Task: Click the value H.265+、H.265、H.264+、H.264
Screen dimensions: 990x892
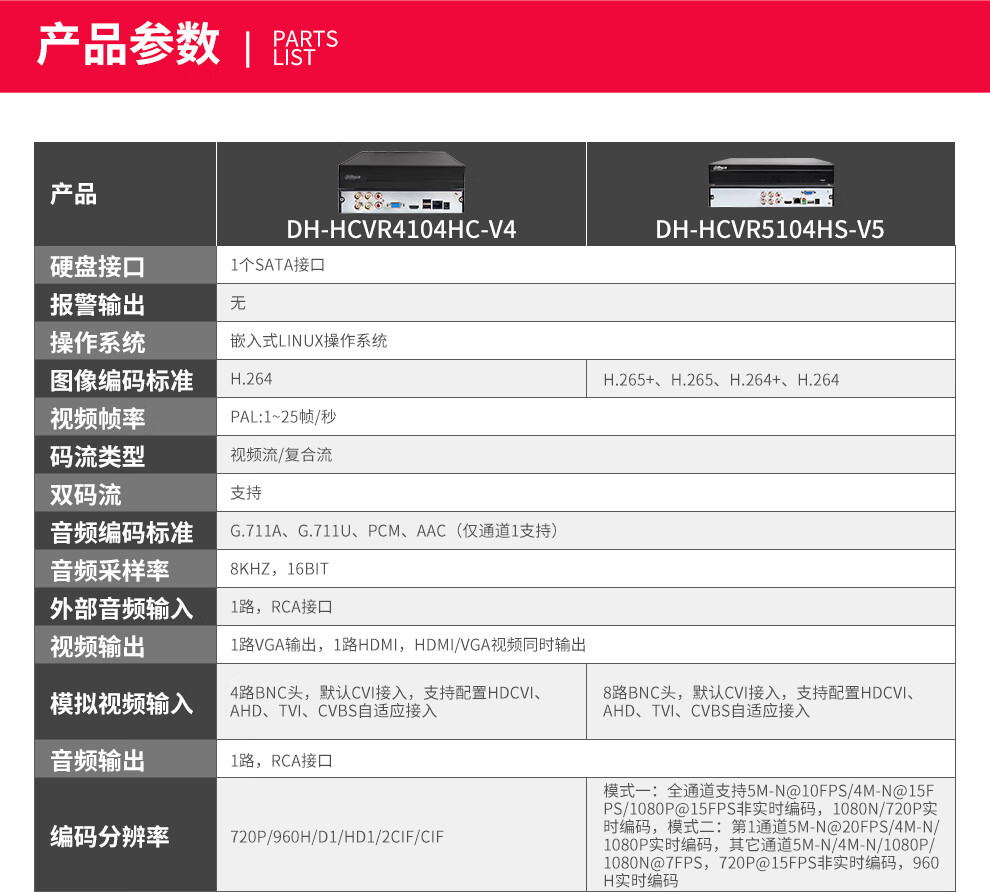Action: point(721,379)
